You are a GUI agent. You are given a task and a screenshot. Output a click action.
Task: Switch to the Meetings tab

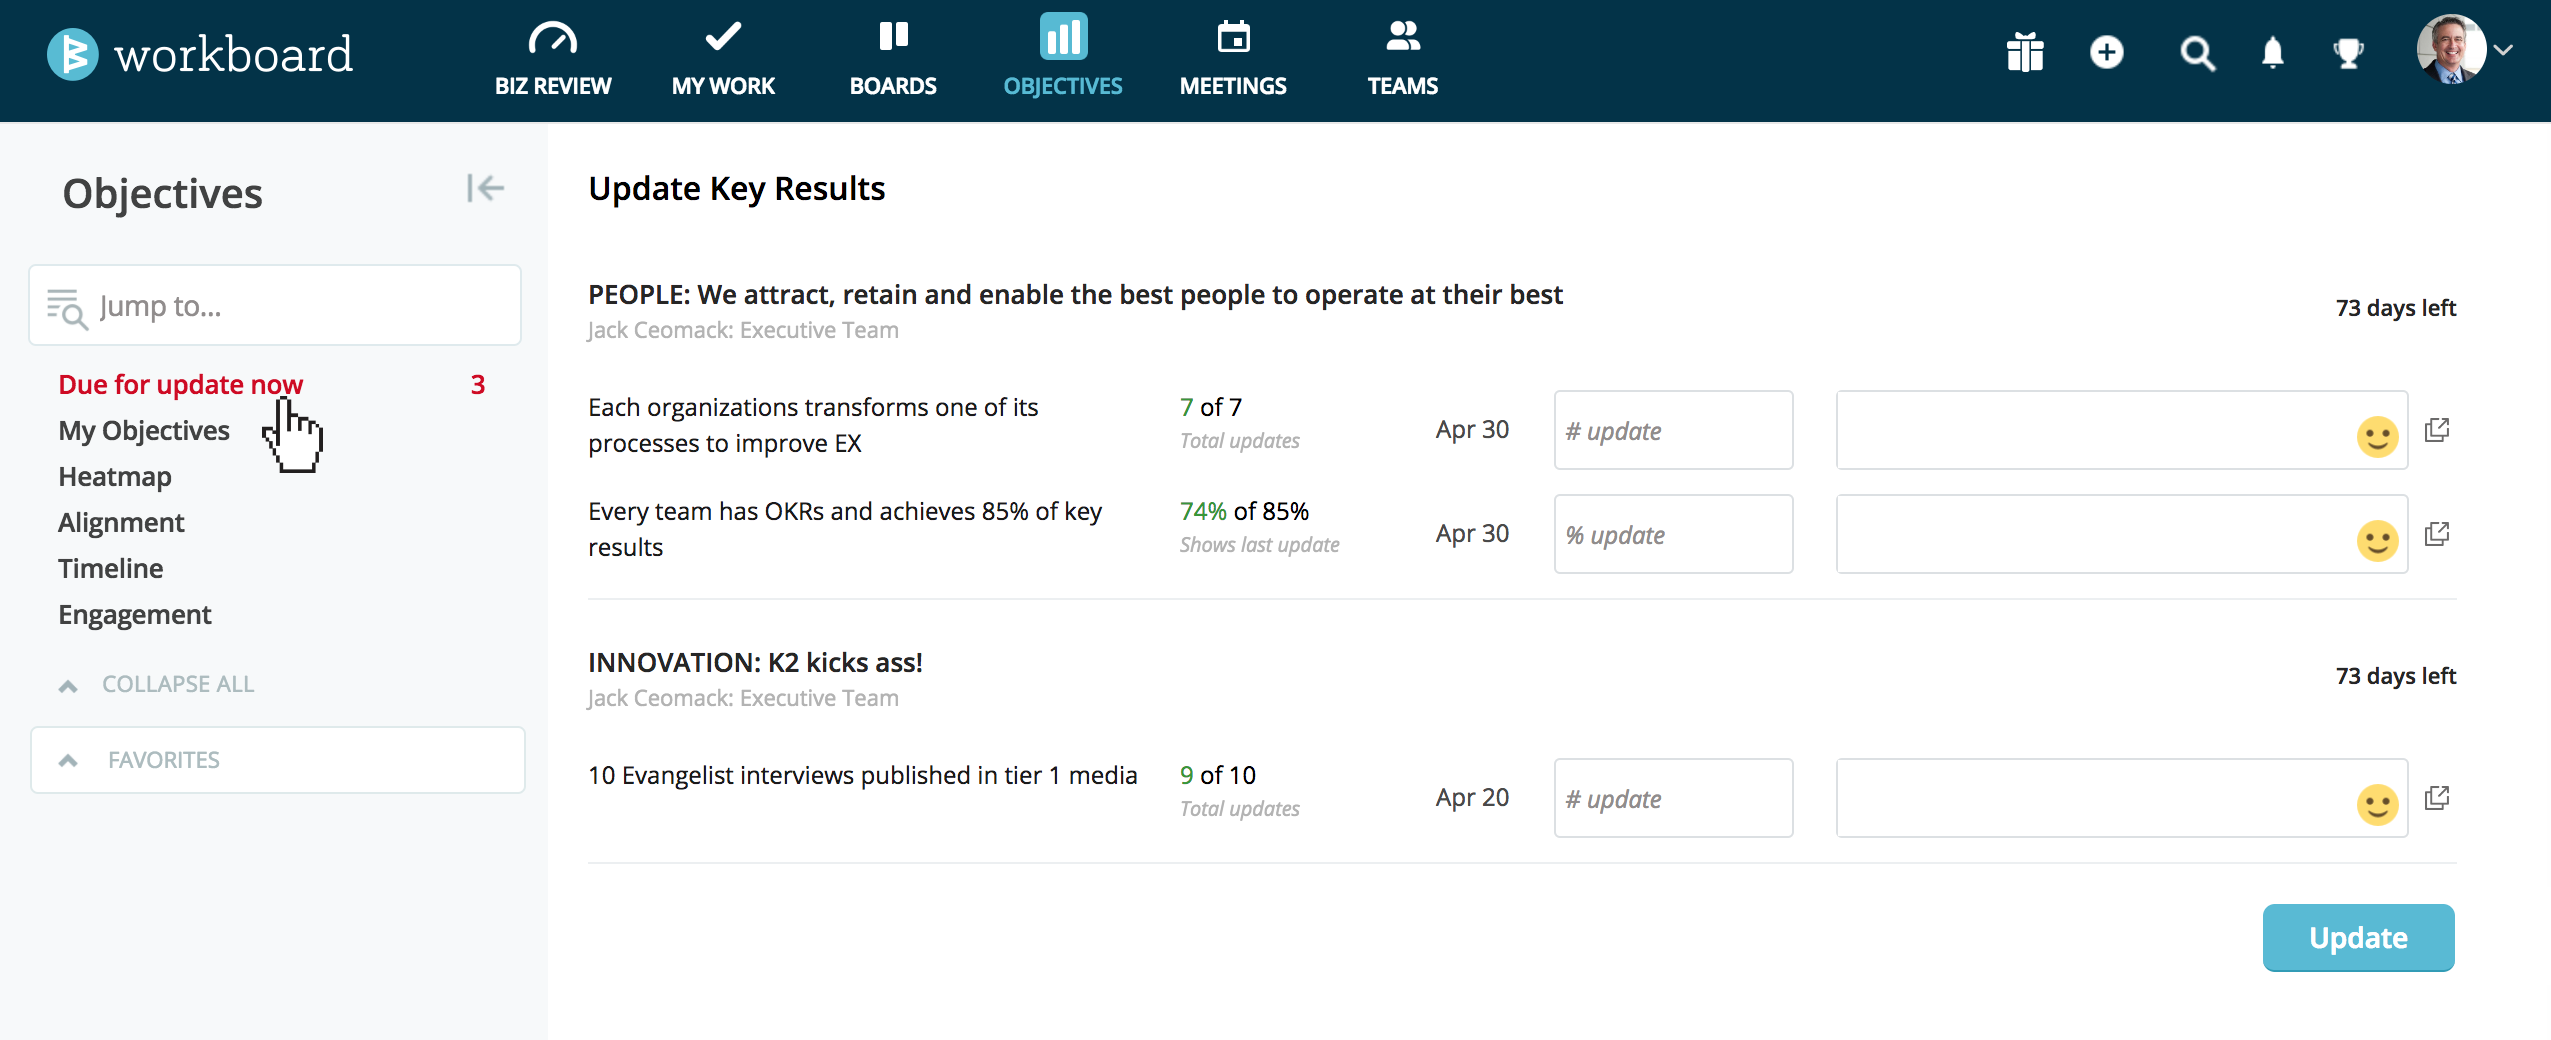(x=1233, y=60)
